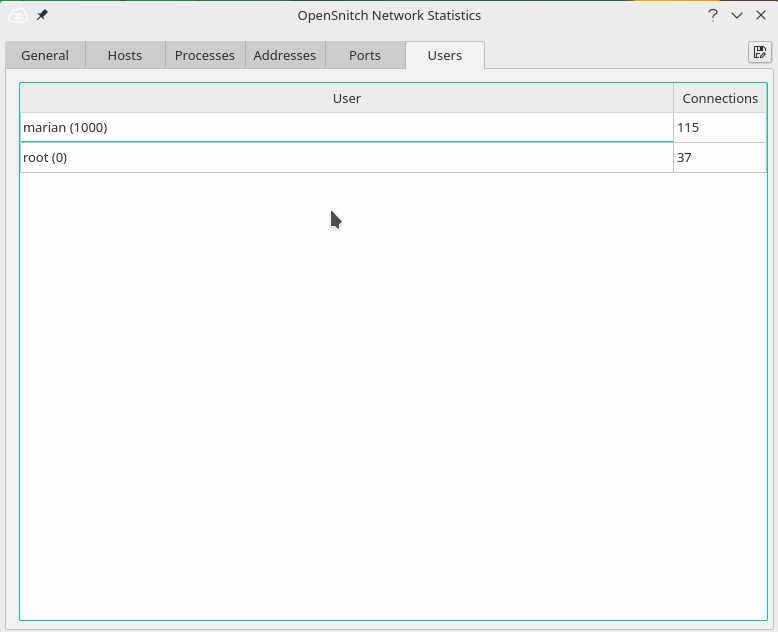Select the Users tab

445,55
